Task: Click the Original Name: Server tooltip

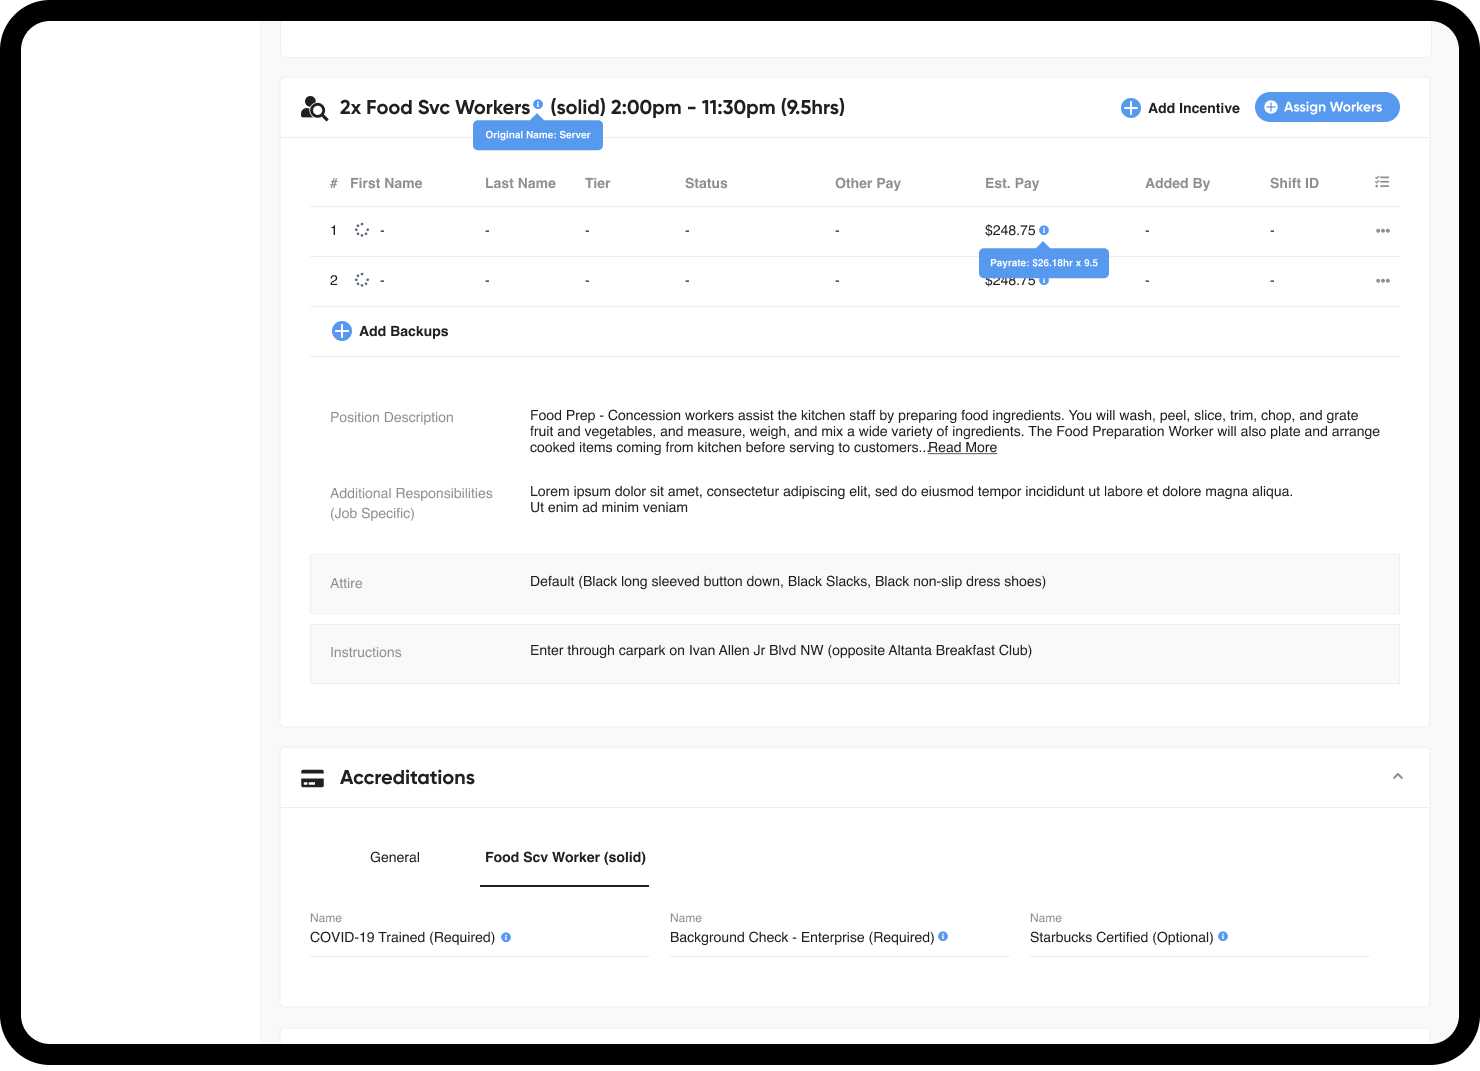Action: [x=538, y=135]
